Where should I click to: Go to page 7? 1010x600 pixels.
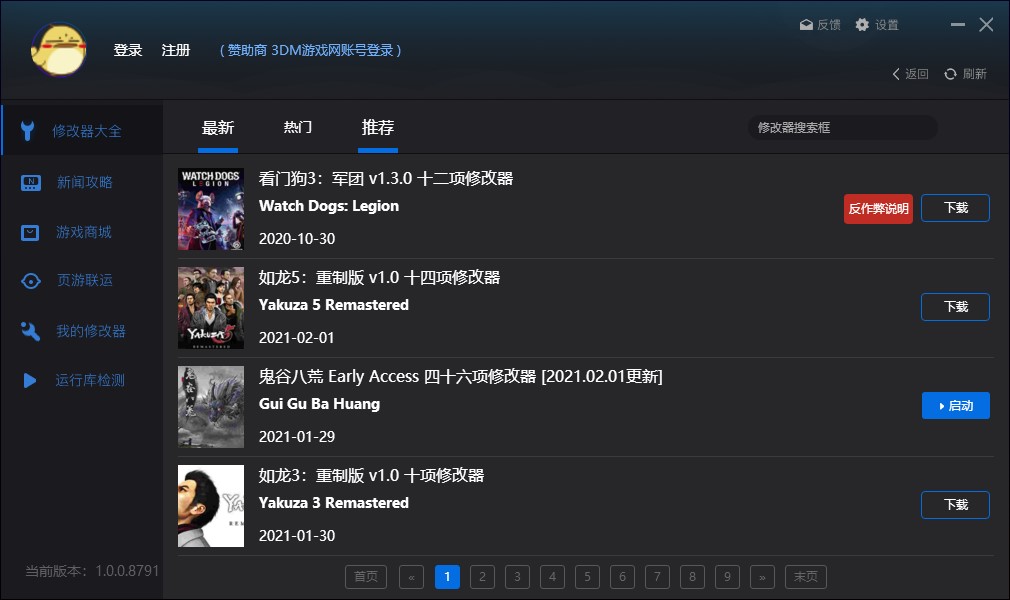[657, 577]
